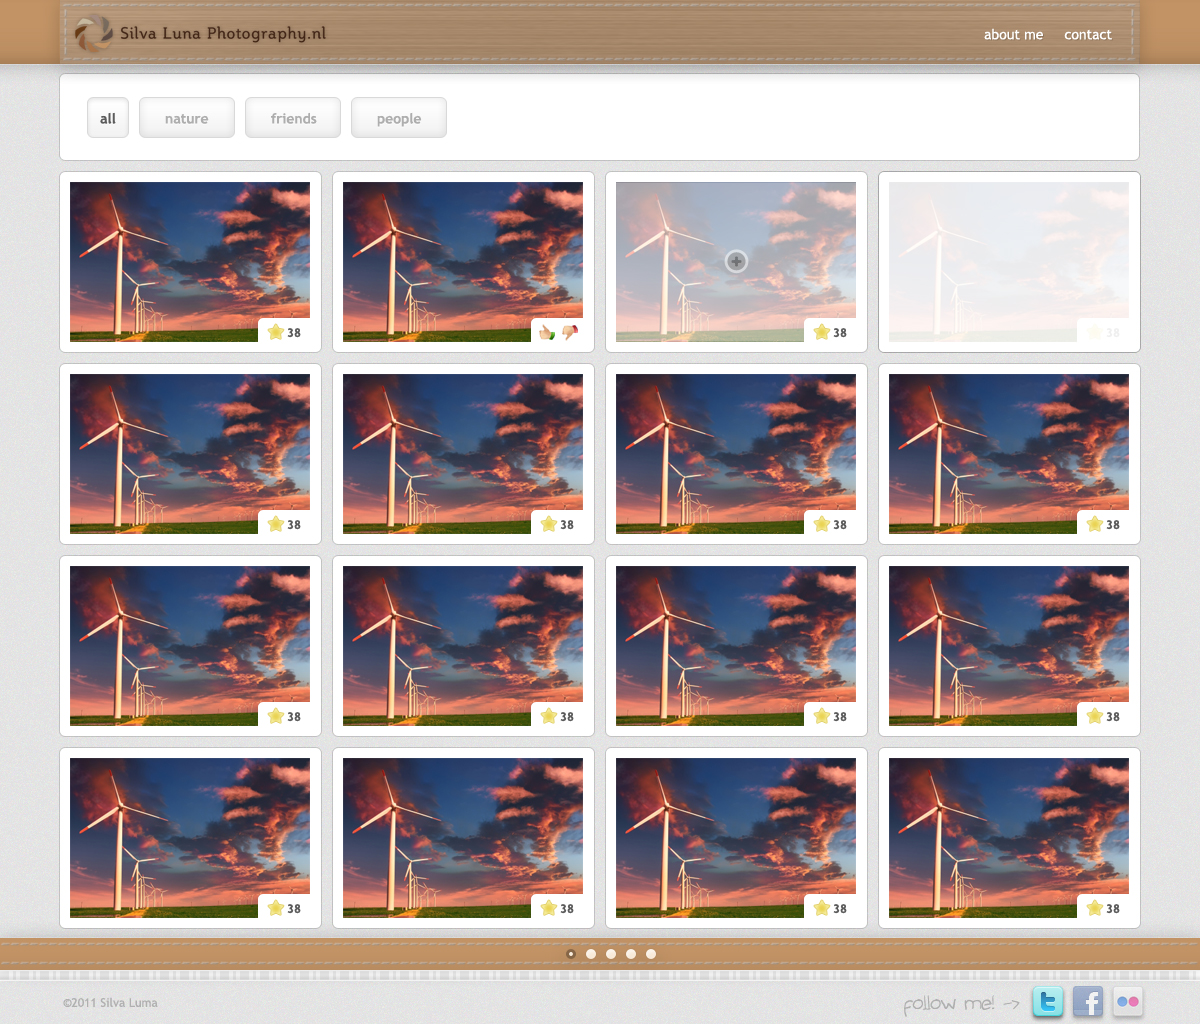Filter the gallery by "people"

pos(399,118)
